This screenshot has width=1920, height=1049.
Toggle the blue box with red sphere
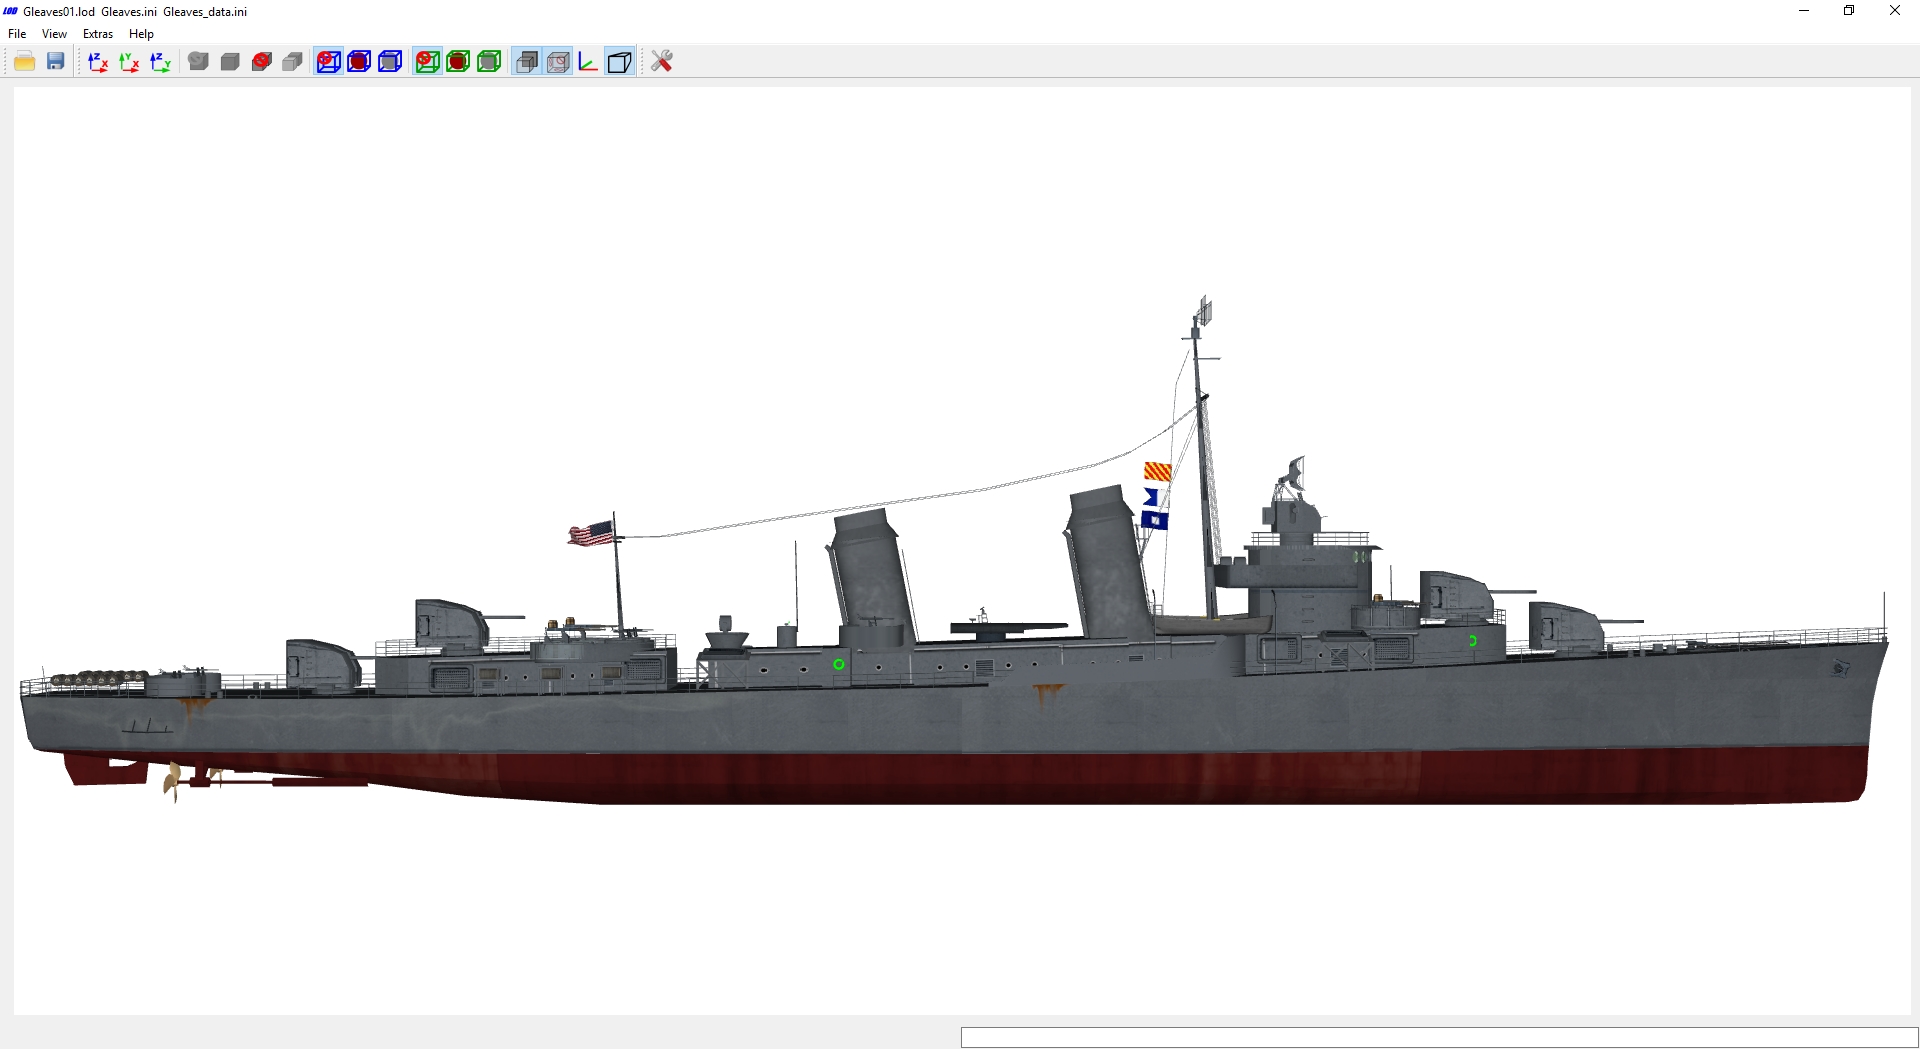pos(359,62)
